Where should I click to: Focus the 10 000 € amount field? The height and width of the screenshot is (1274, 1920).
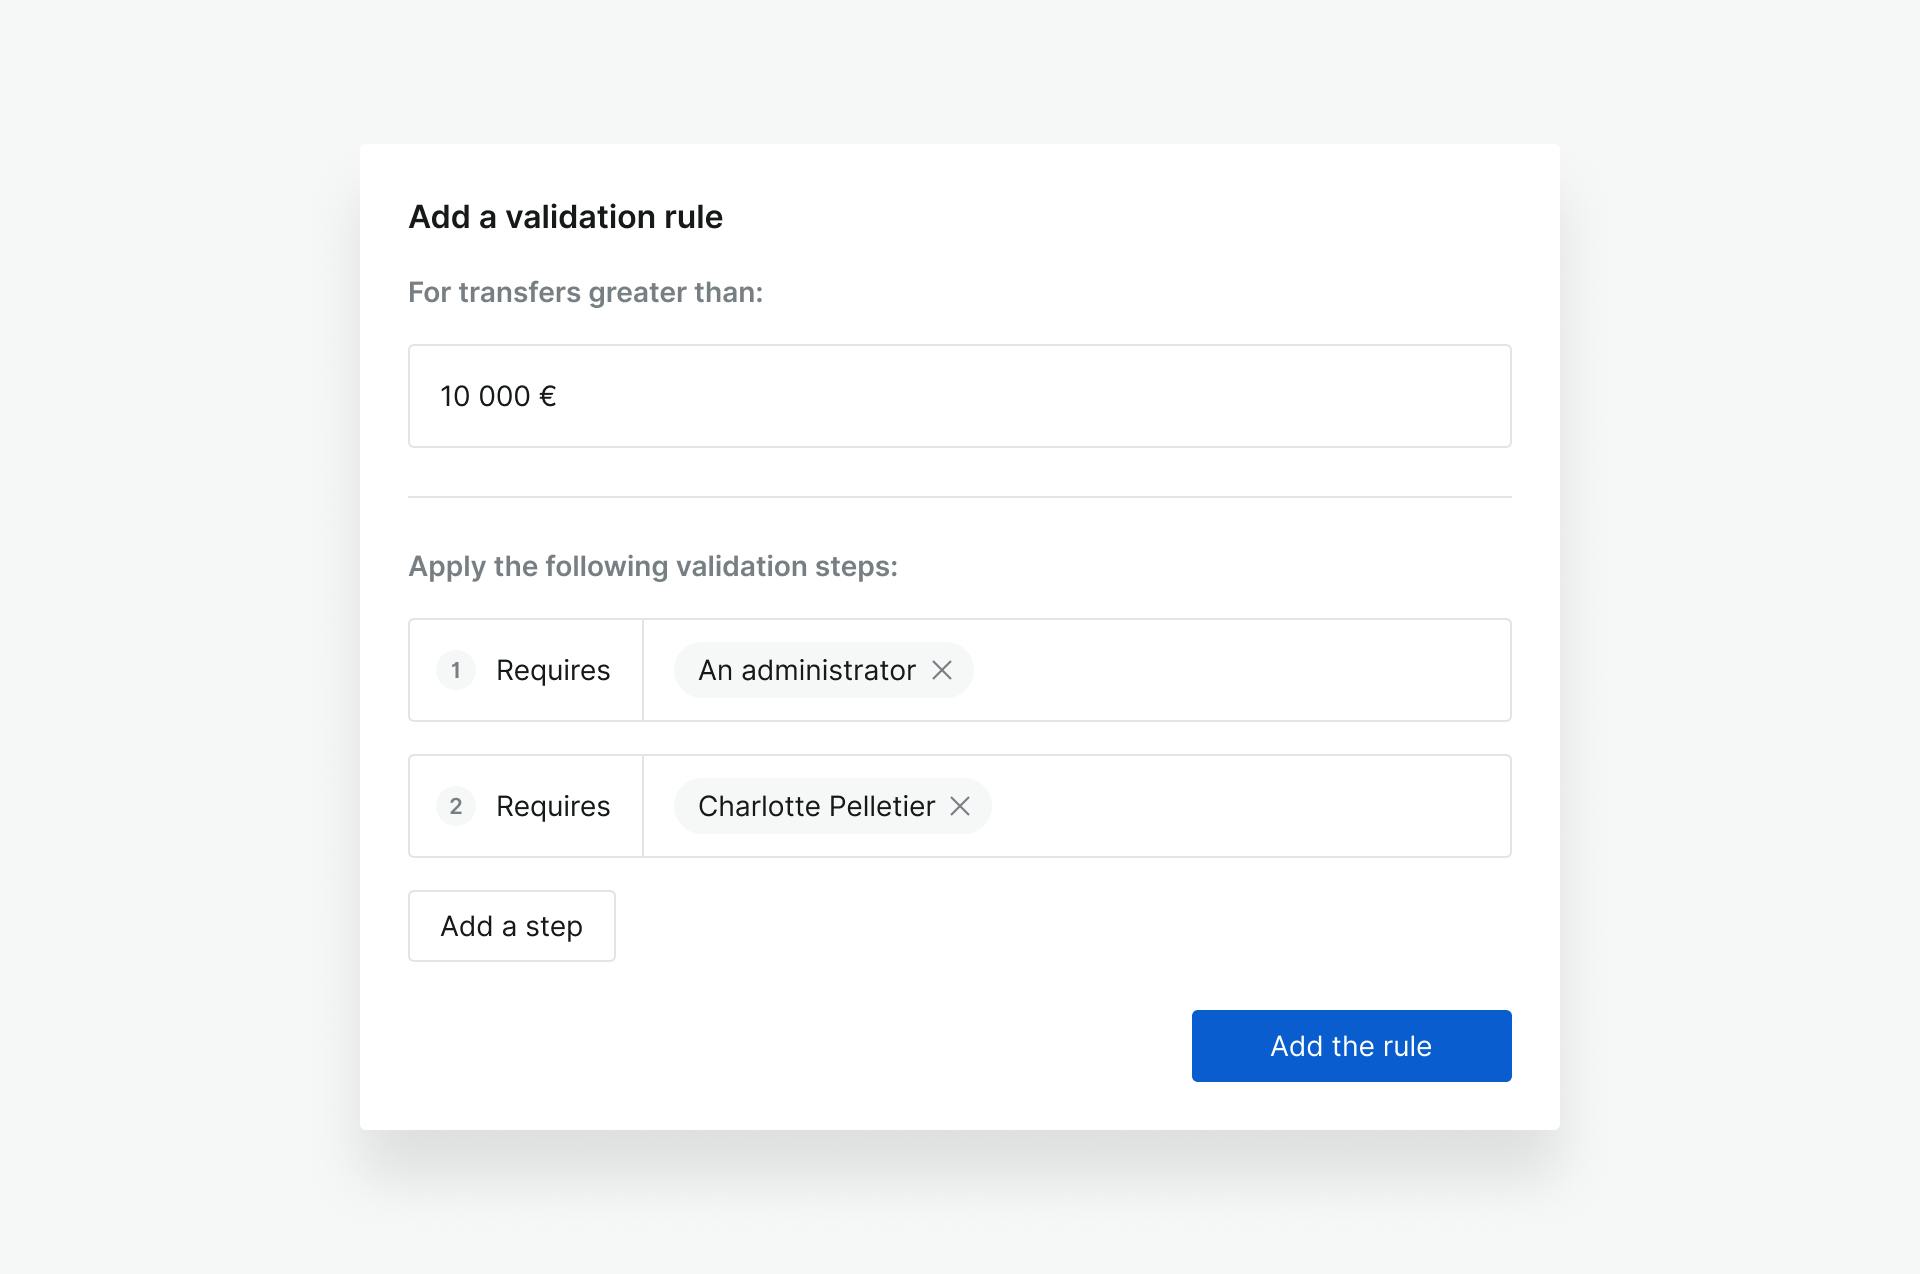tap(960, 396)
